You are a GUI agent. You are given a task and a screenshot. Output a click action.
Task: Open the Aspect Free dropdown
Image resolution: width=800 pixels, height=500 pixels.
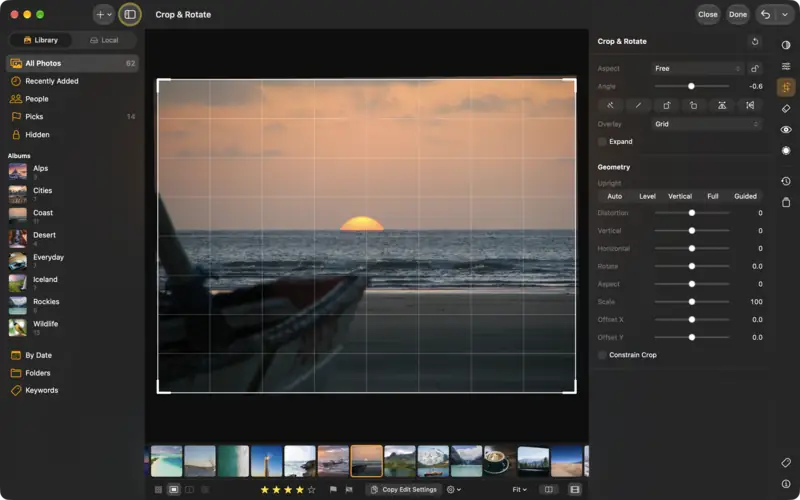(x=697, y=68)
